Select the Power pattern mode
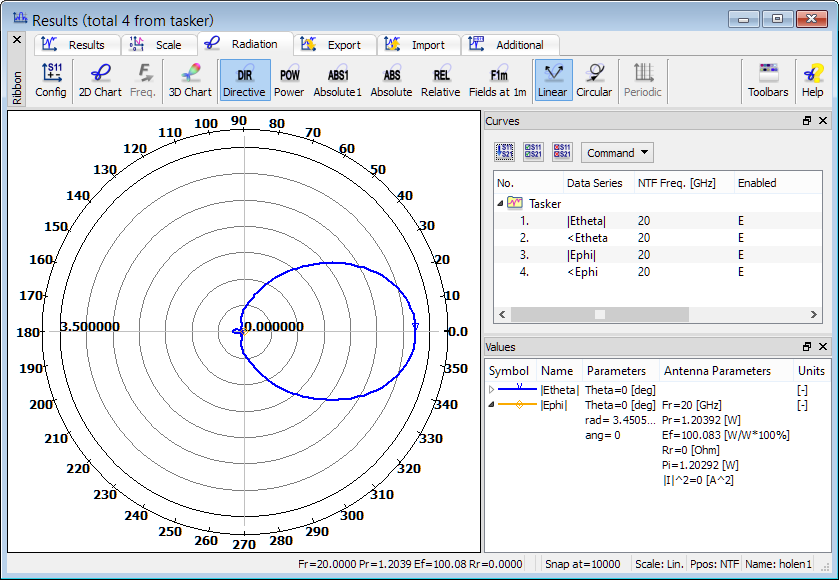Viewport: 839px width, 580px height. point(289,80)
